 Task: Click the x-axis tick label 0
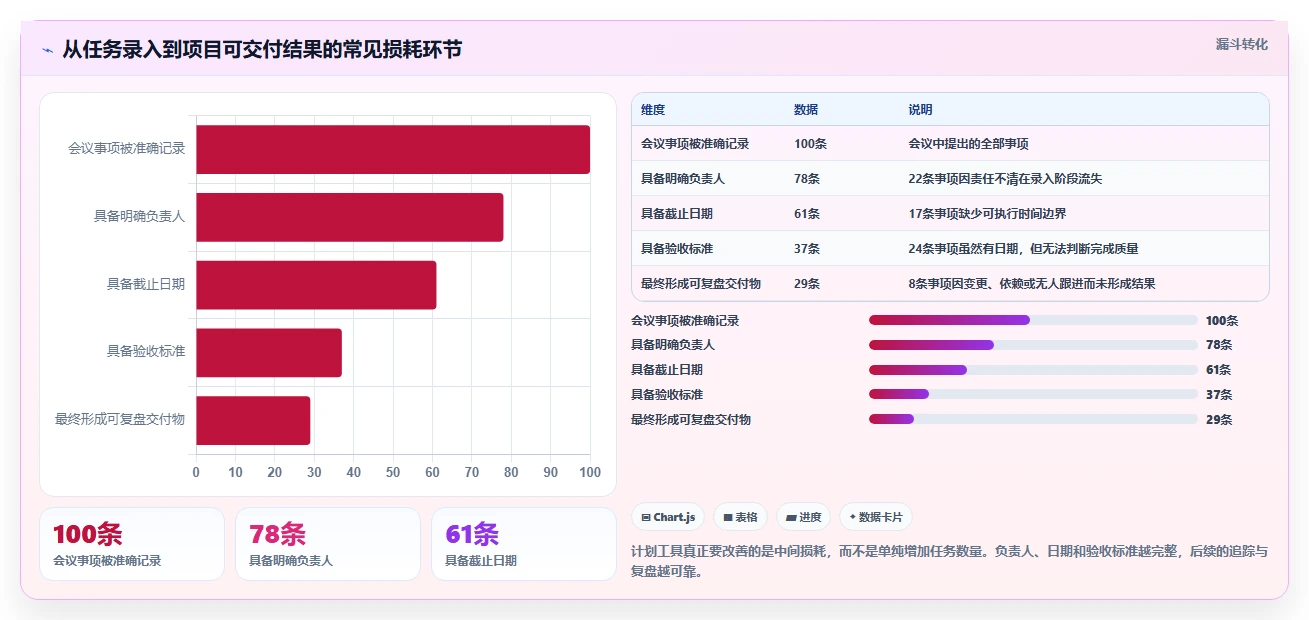pos(196,472)
